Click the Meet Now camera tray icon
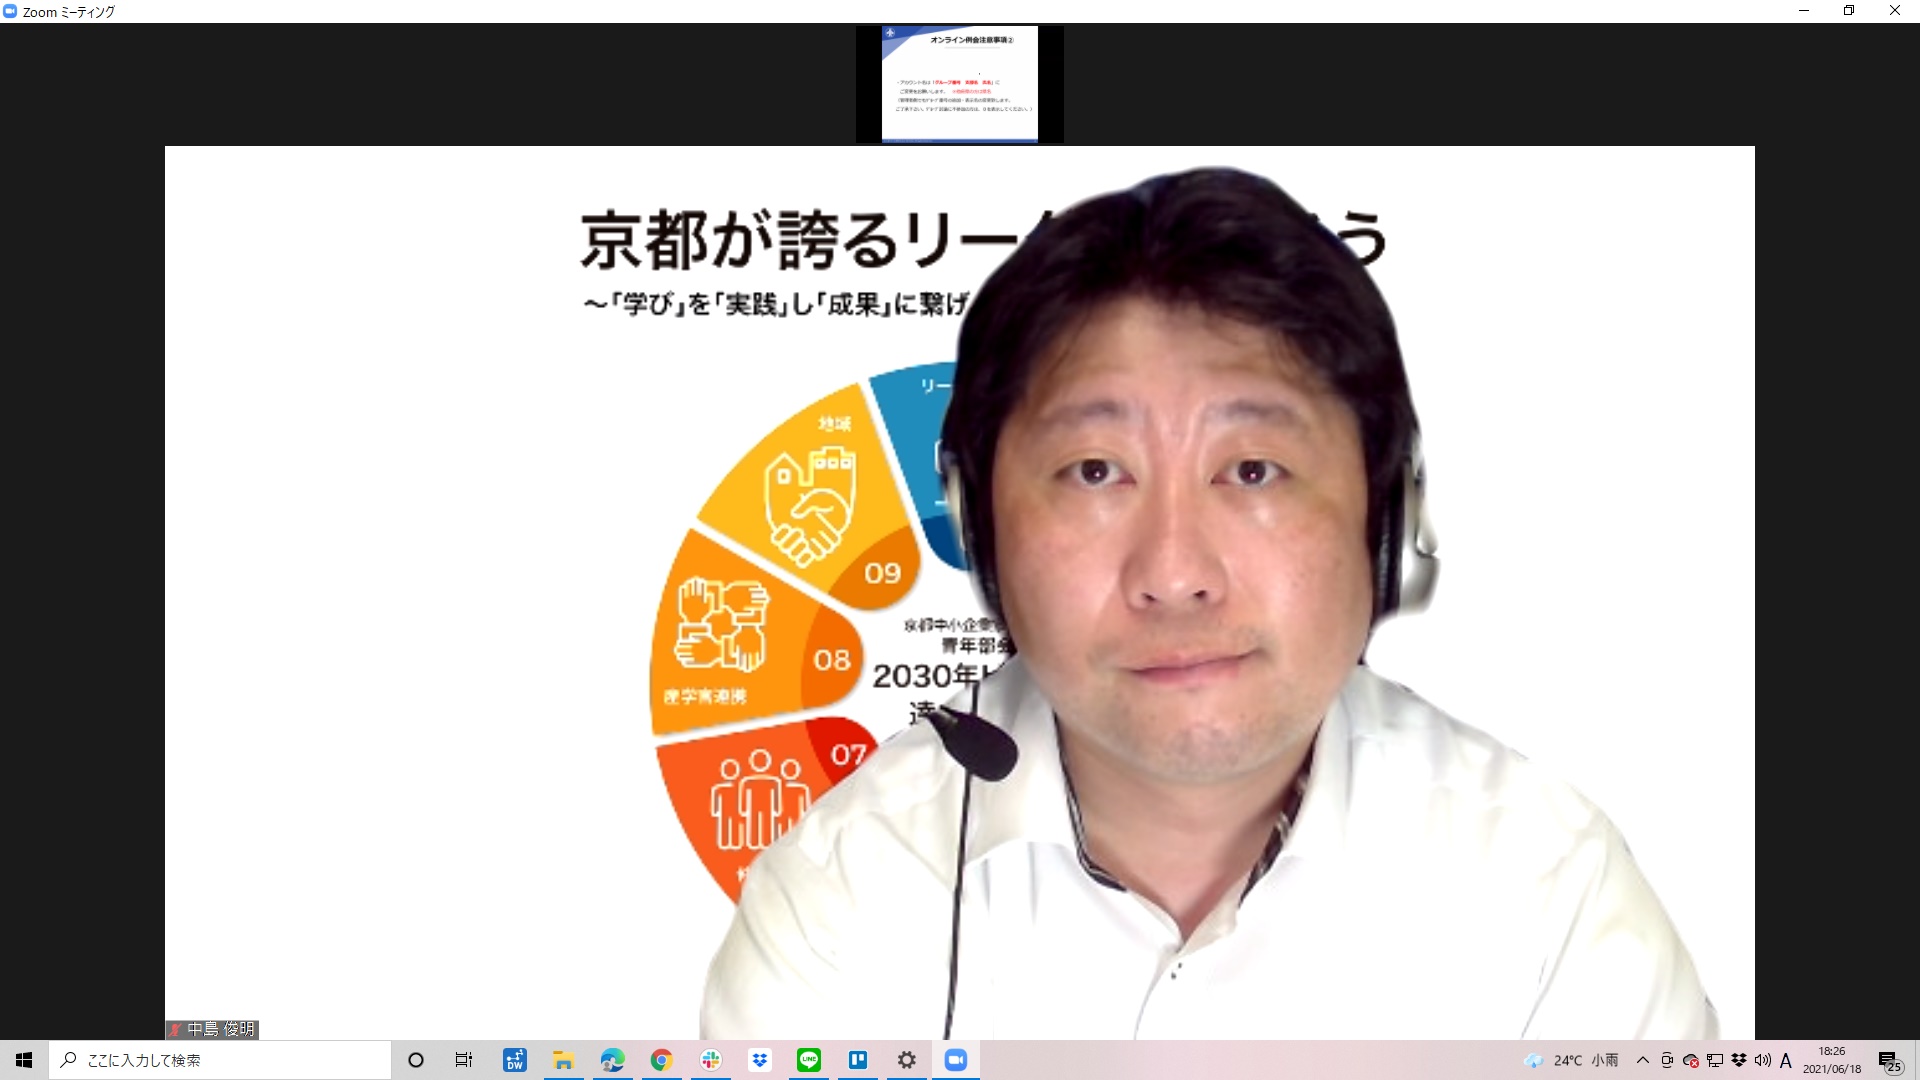This screenshot has height=1080, width=1920. [x=1666, y=1060]
